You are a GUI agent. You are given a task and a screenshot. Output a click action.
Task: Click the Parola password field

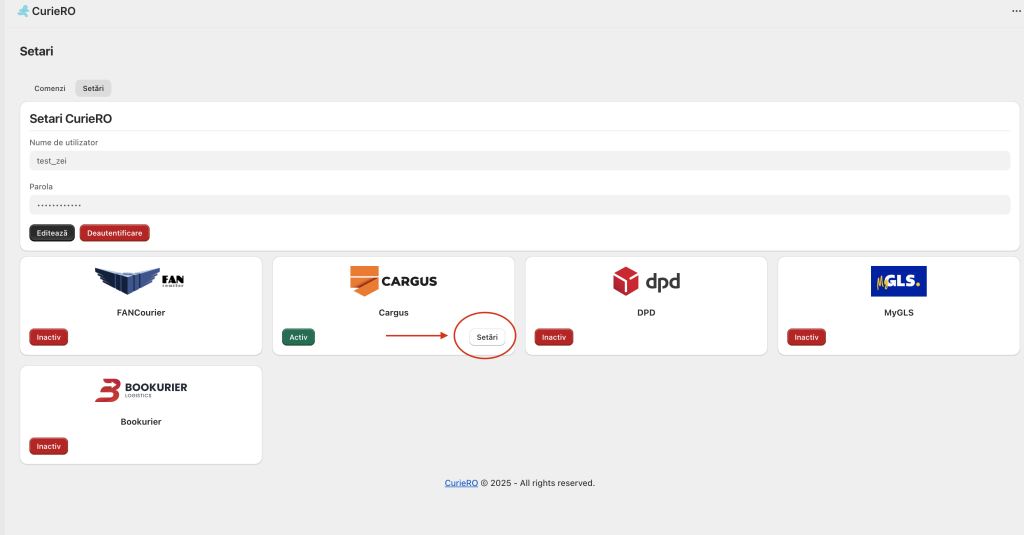tap(519, 204)
